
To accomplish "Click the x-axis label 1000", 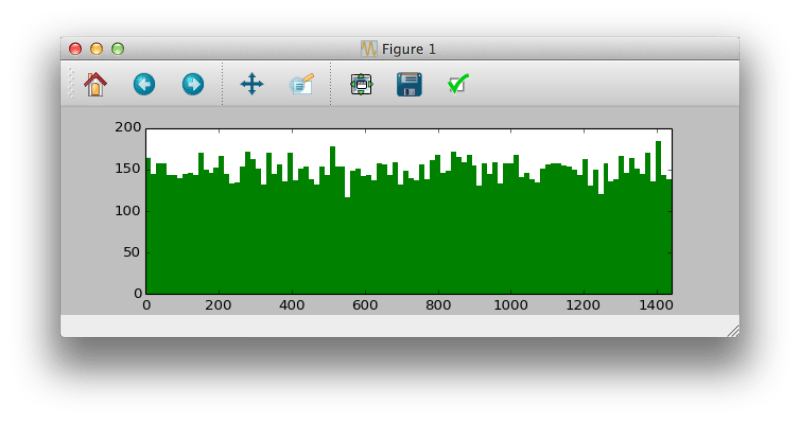I will tap(511, 305).
